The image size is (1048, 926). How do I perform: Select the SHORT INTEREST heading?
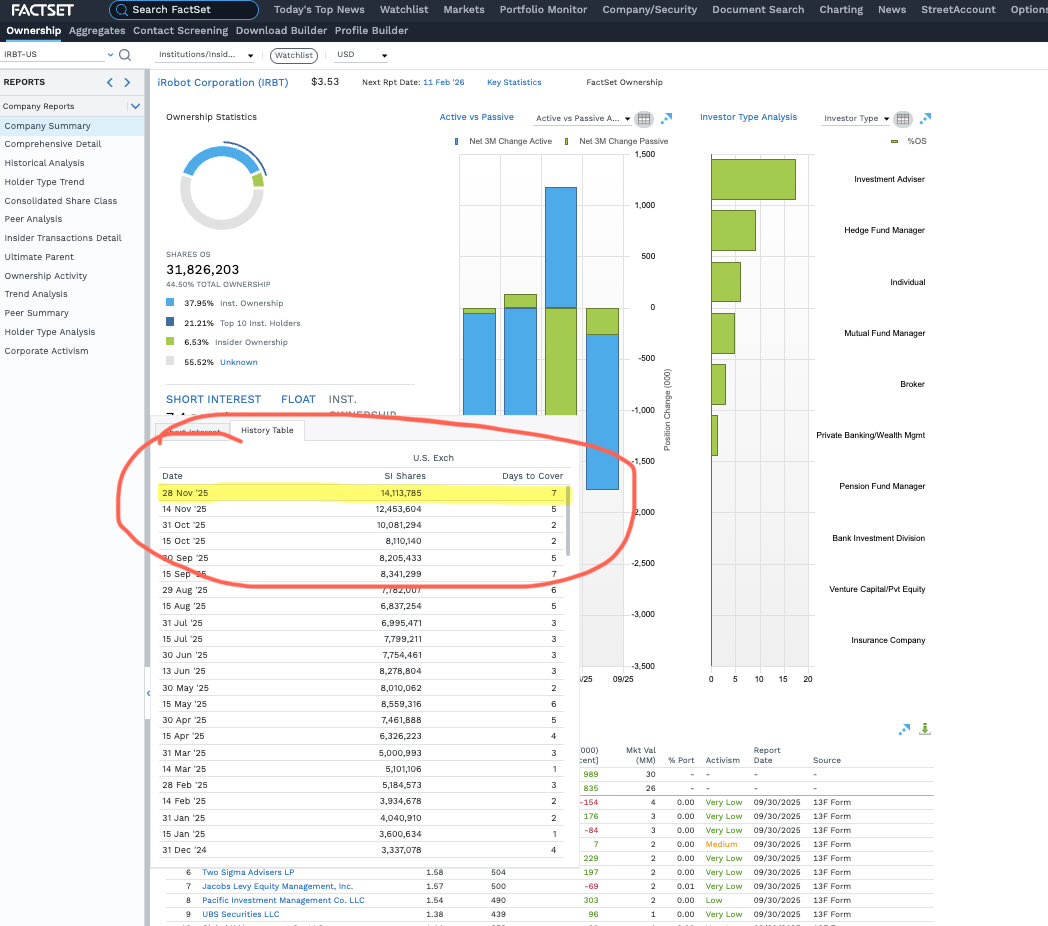tap(213, 399)
